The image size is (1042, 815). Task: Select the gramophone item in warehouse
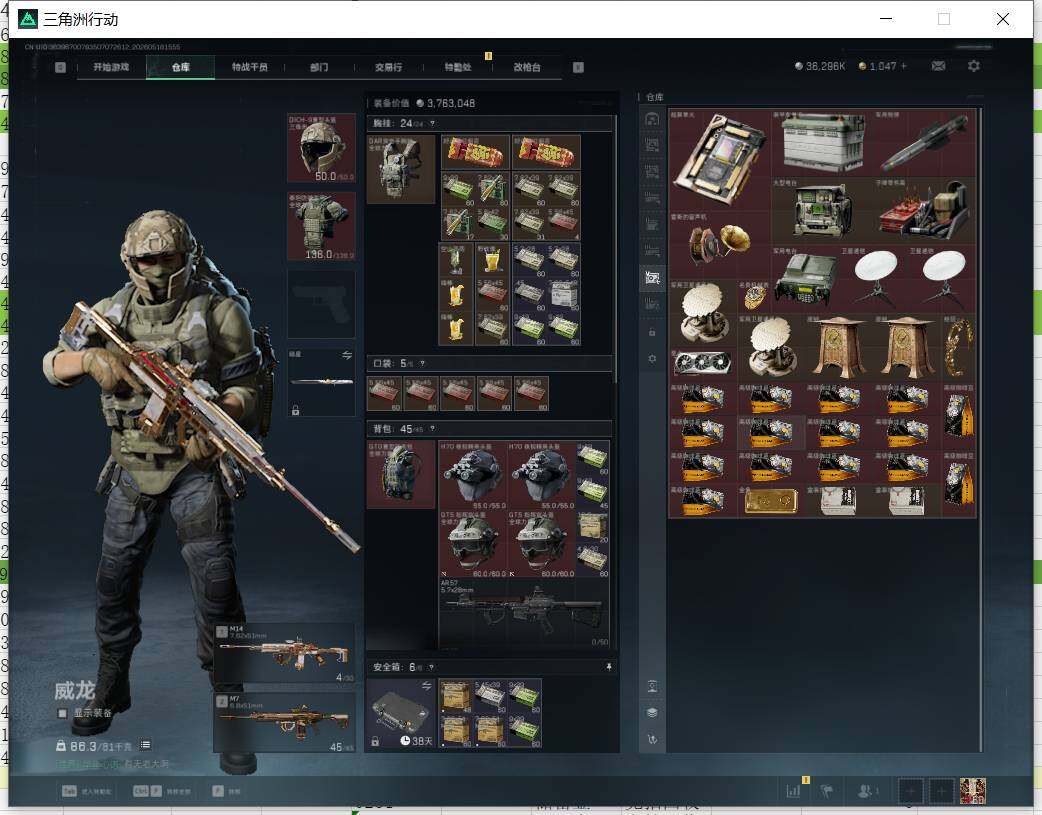(x=720, y=245)
